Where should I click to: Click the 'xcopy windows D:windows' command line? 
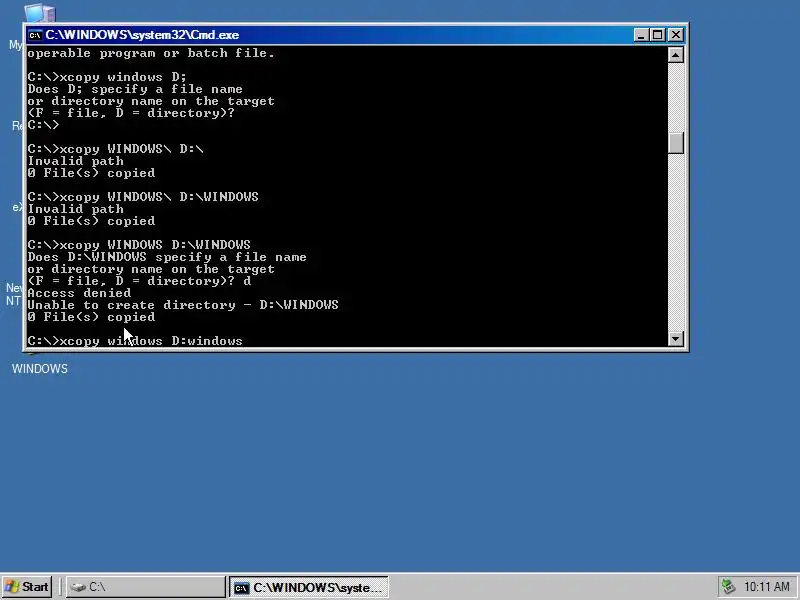coord(135,341)
